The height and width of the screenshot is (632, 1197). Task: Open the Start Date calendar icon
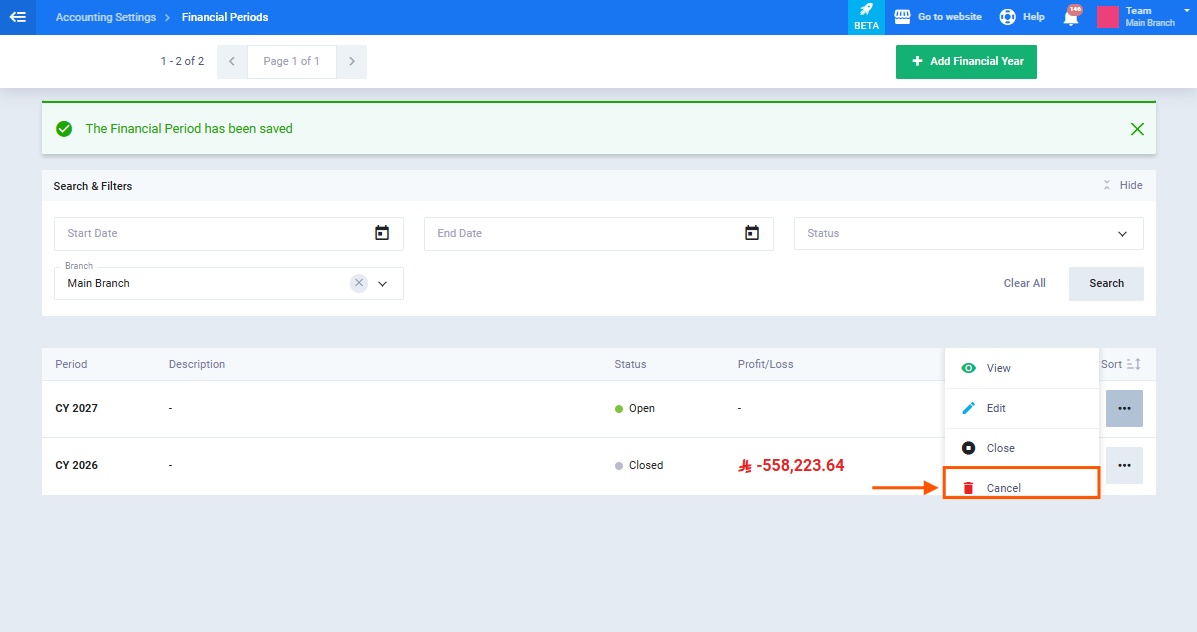coord(382,234)
